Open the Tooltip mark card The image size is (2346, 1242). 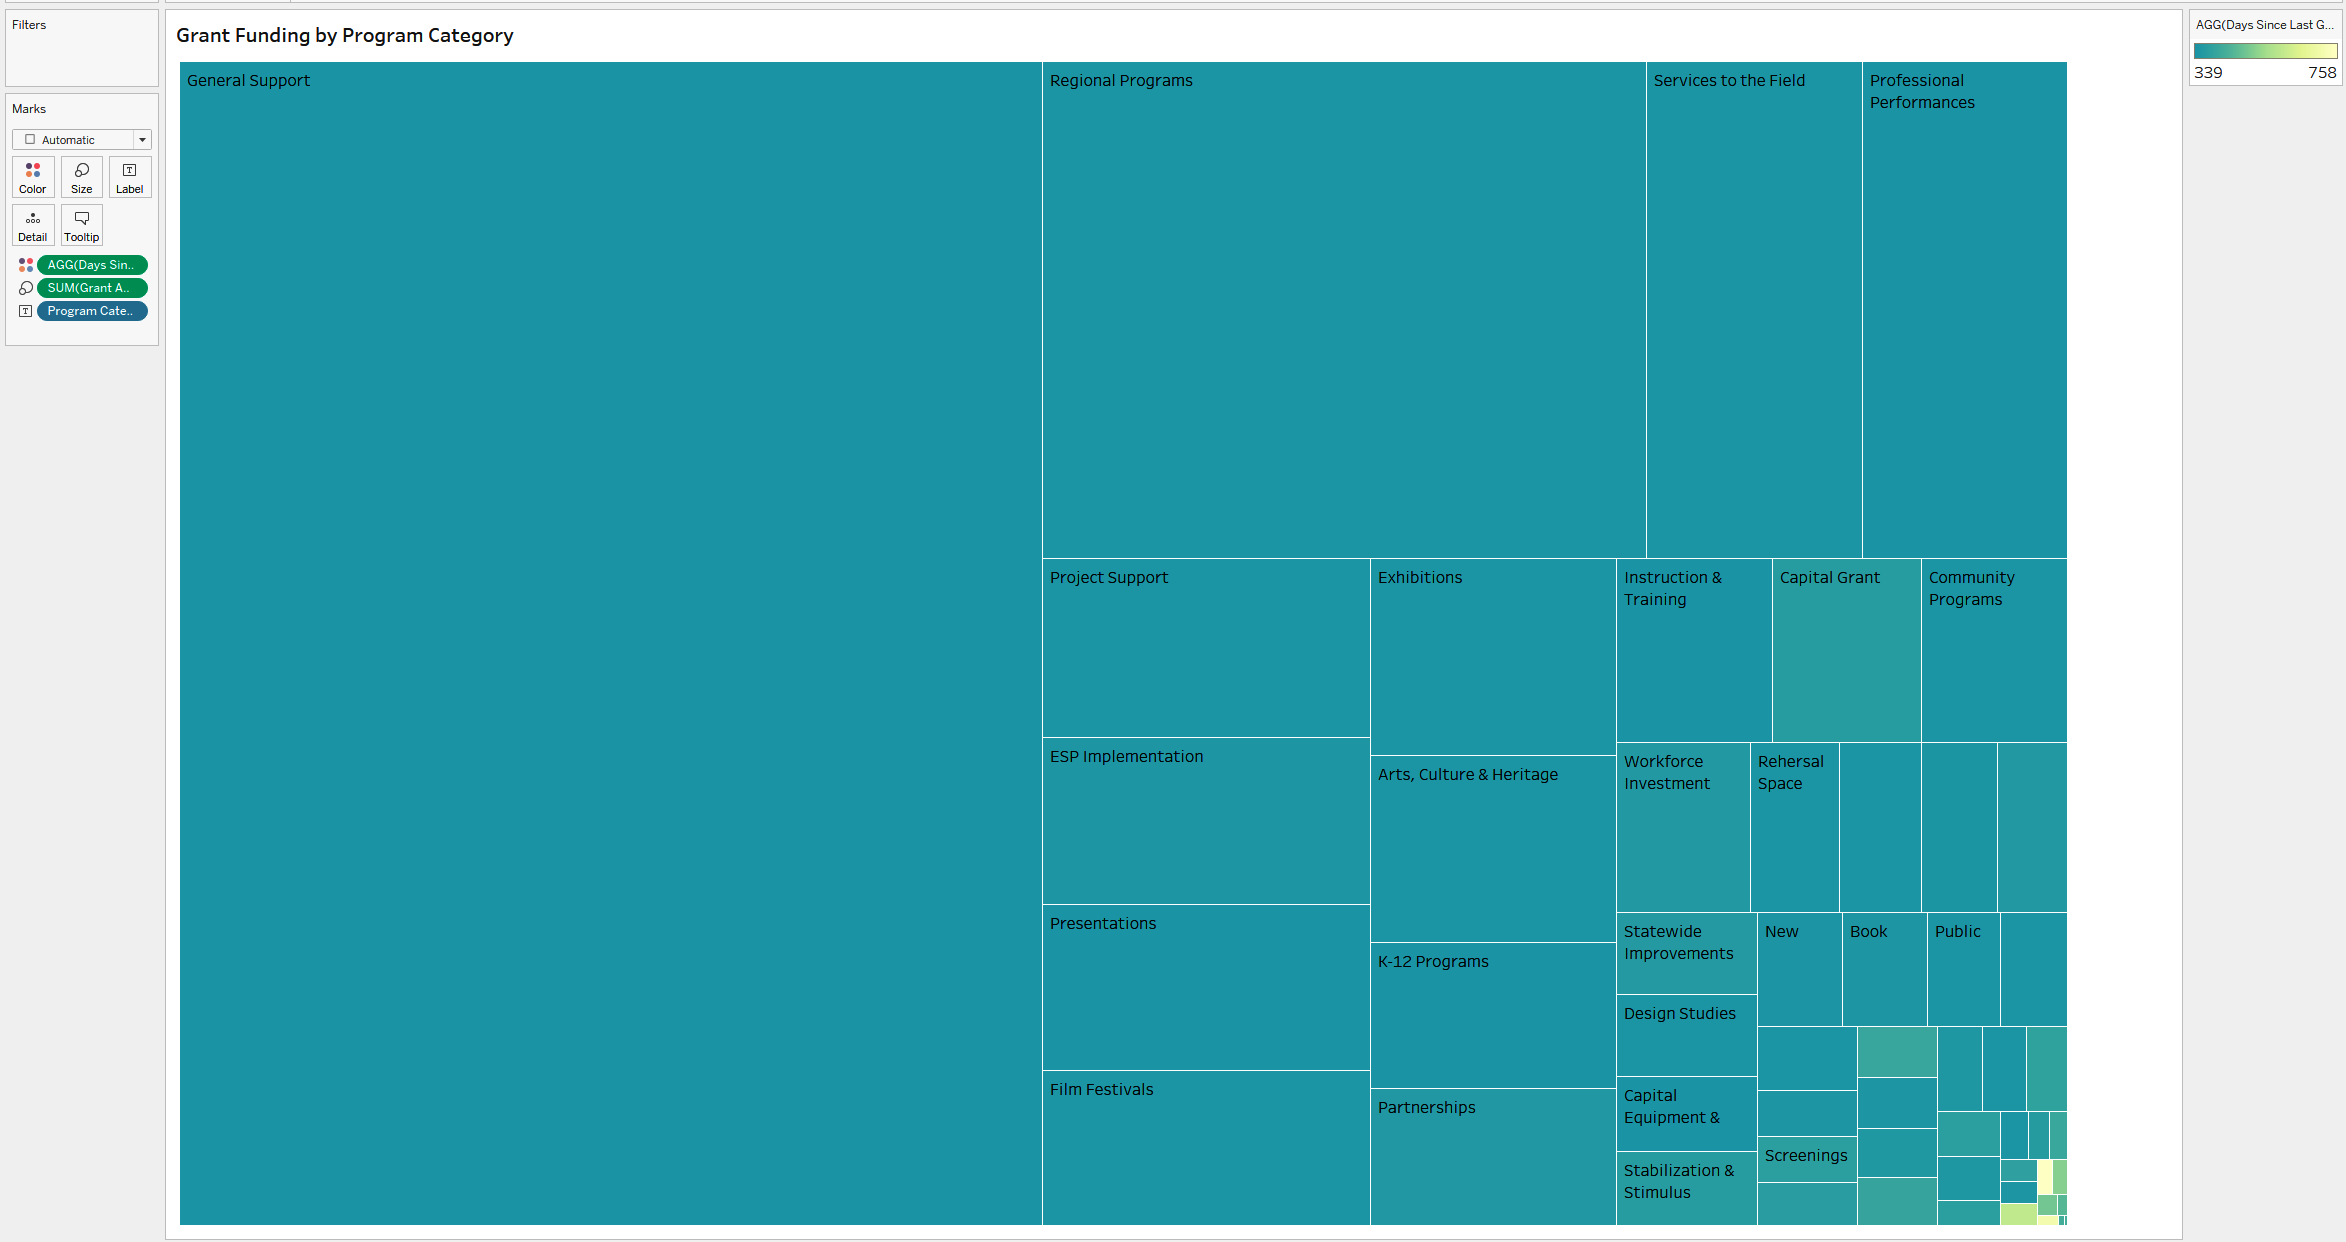82,225
